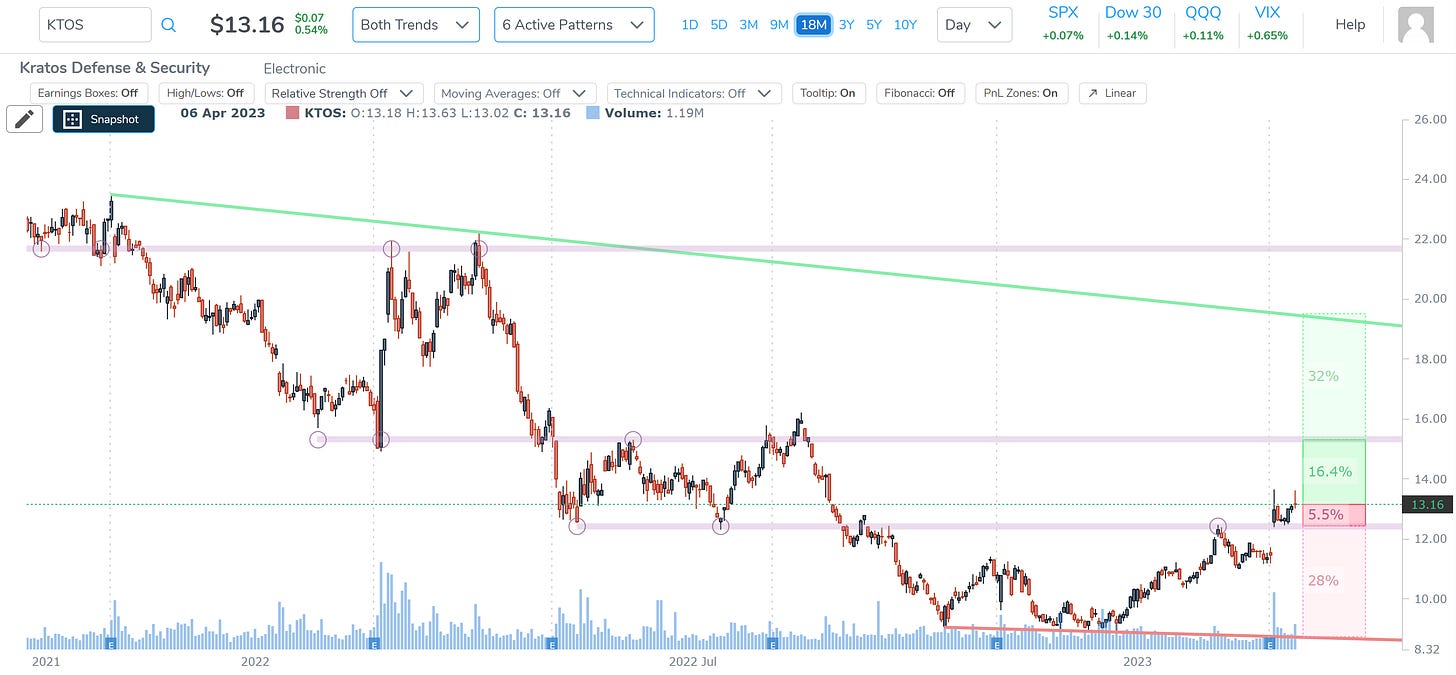Click the red 5.5% loss zone
The image size is (1456, 675).
(x=1334, y=515)
